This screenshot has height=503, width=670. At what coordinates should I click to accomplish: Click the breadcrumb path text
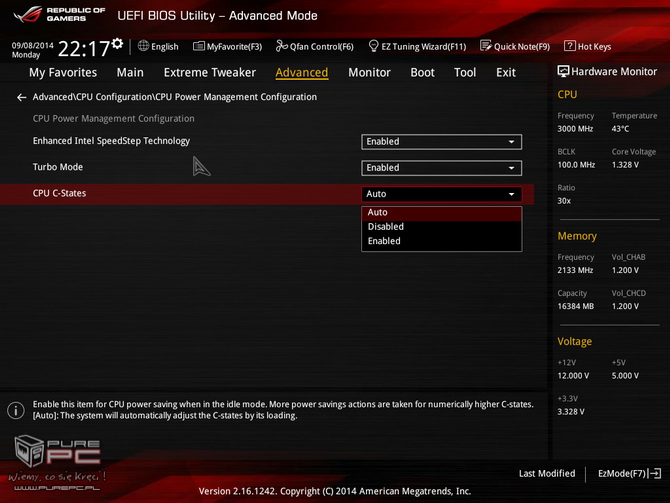(175, 97)
